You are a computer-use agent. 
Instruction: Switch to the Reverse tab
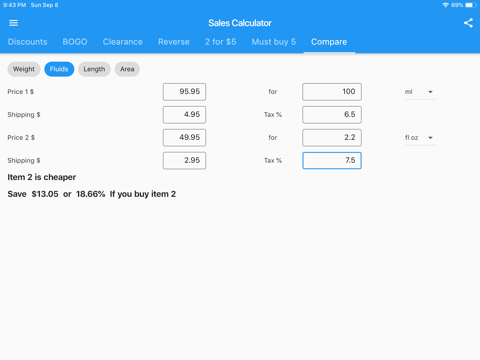coord(174,42)
